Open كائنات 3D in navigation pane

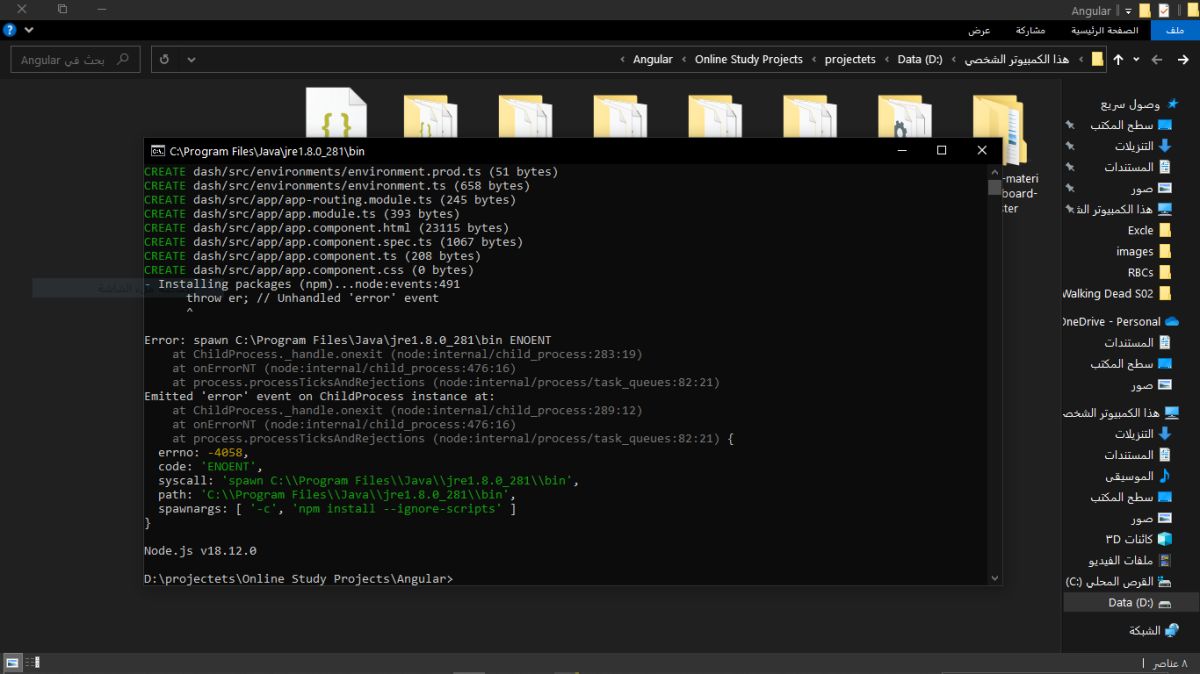coord(1137,539)
